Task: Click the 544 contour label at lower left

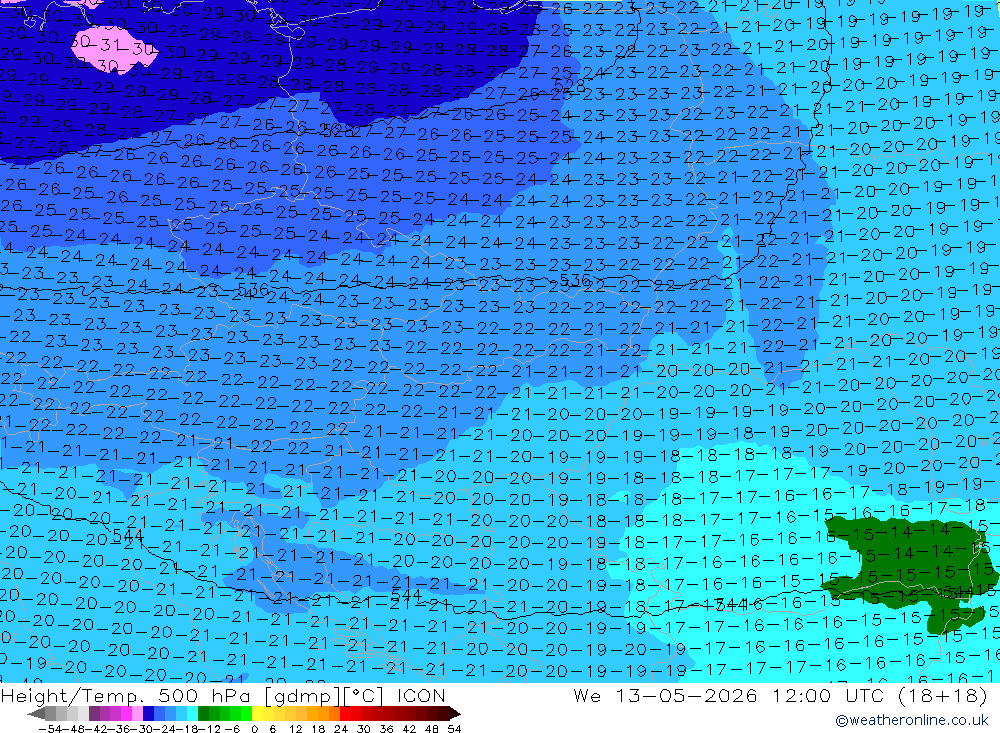Action: click(128, 536)
